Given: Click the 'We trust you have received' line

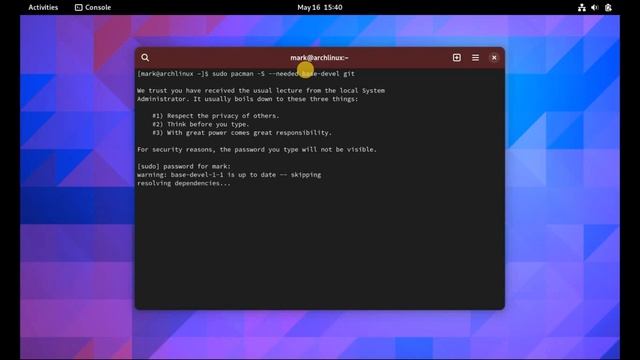Looking at the screenshot, I should (261, 91).
